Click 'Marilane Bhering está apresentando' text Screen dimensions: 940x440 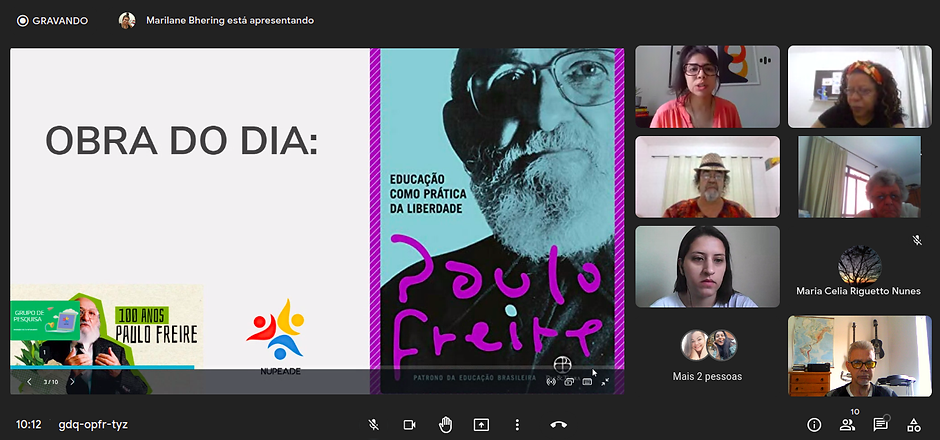click(230, 20)
